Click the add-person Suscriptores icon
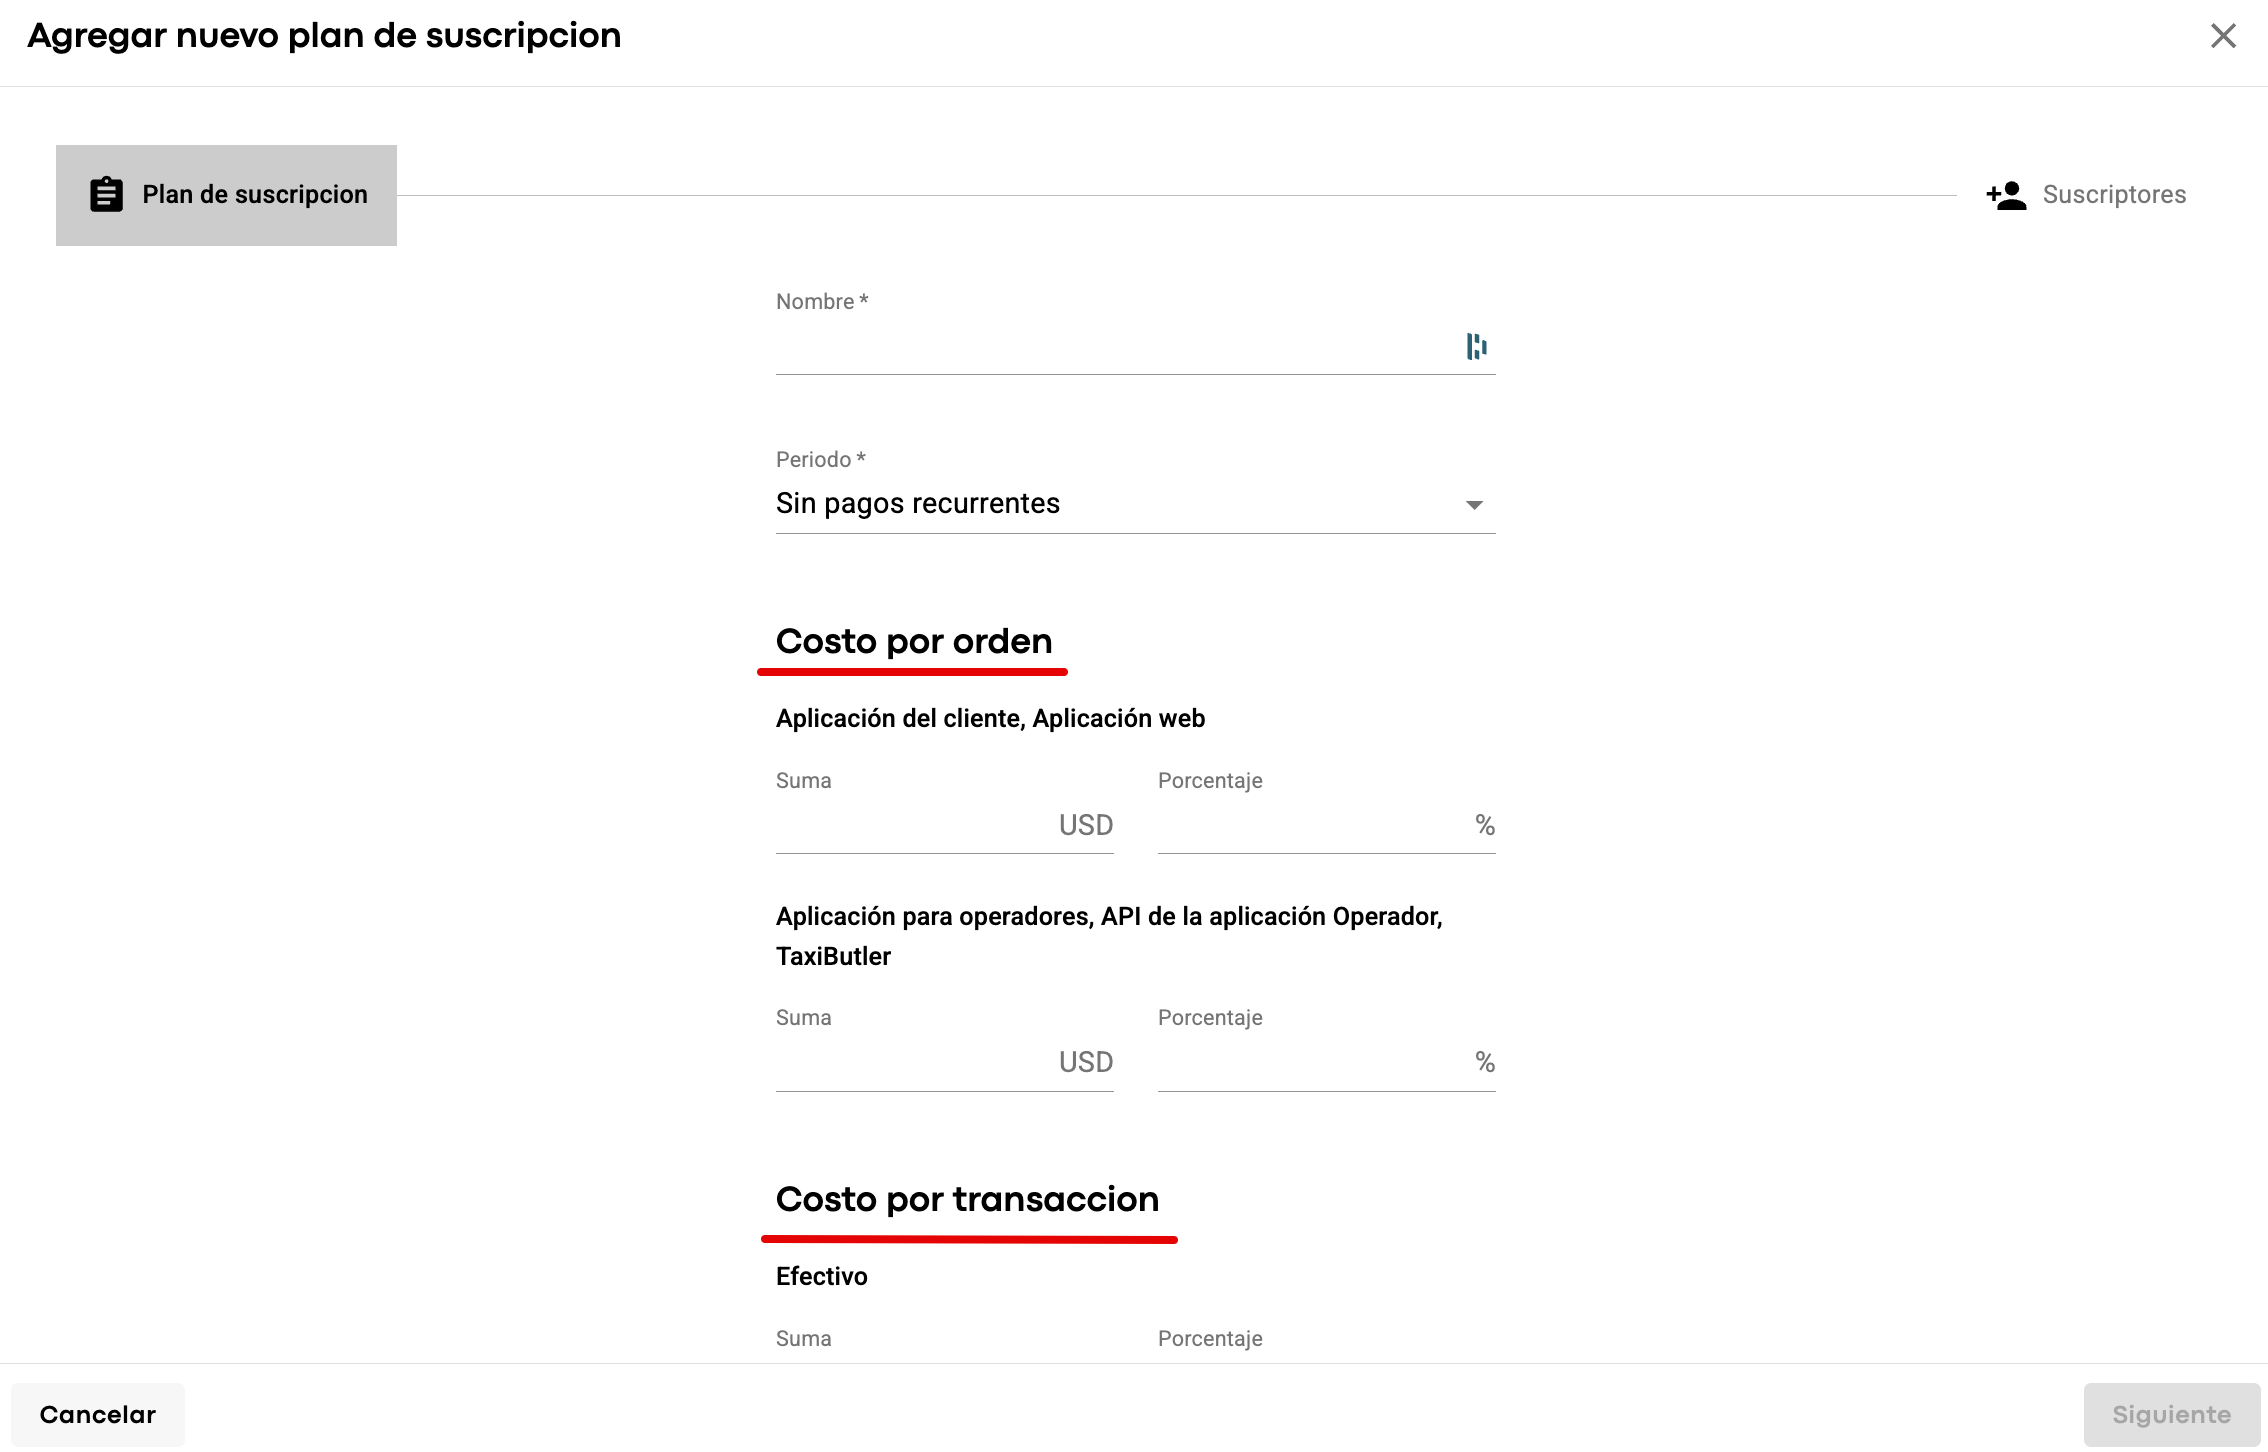This screenshot has height=1452, width=2268. [2006, 195]
